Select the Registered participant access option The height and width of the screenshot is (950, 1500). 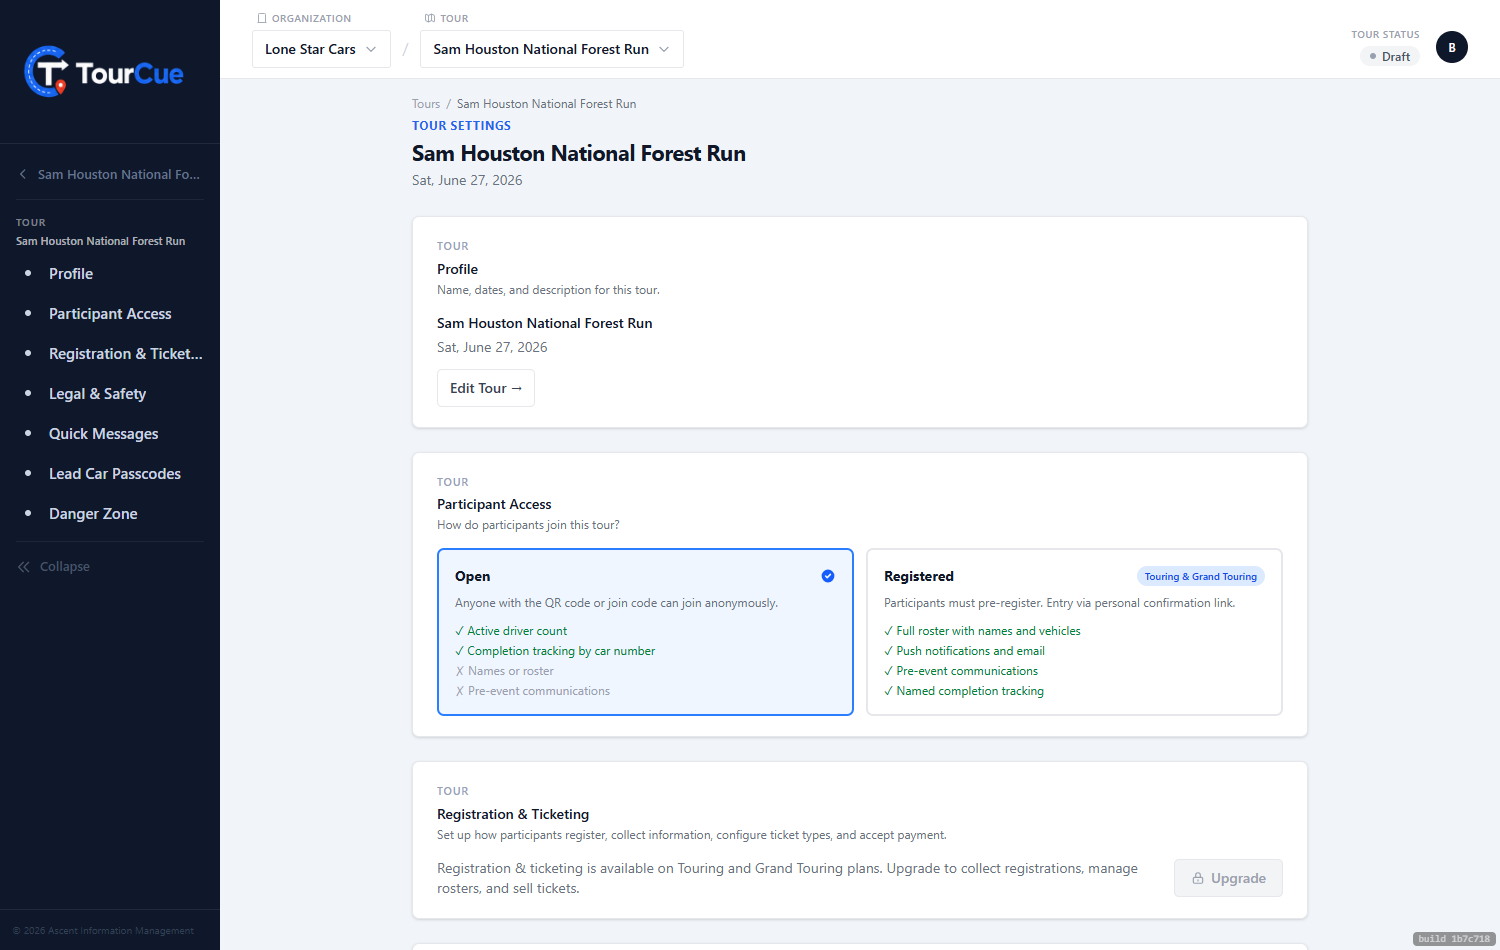coord(1074,632)
